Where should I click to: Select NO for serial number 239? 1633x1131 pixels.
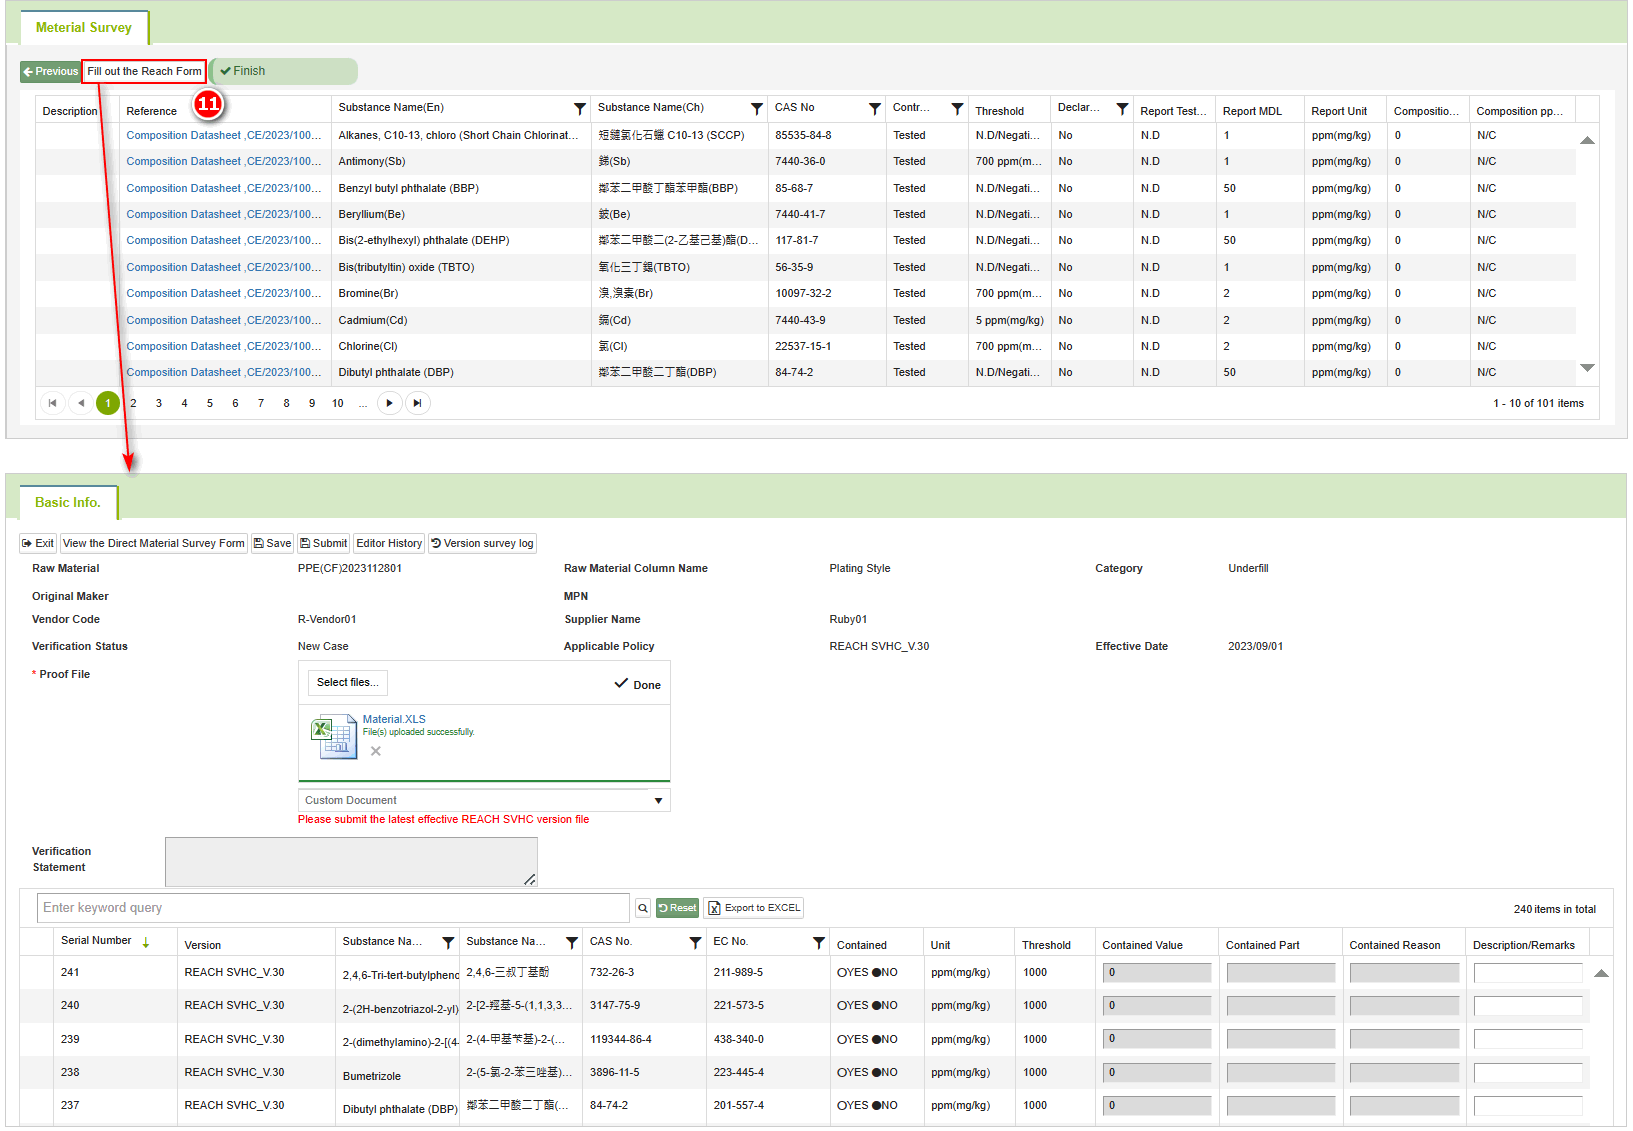pyautogui.click(x=877, y=1040)
